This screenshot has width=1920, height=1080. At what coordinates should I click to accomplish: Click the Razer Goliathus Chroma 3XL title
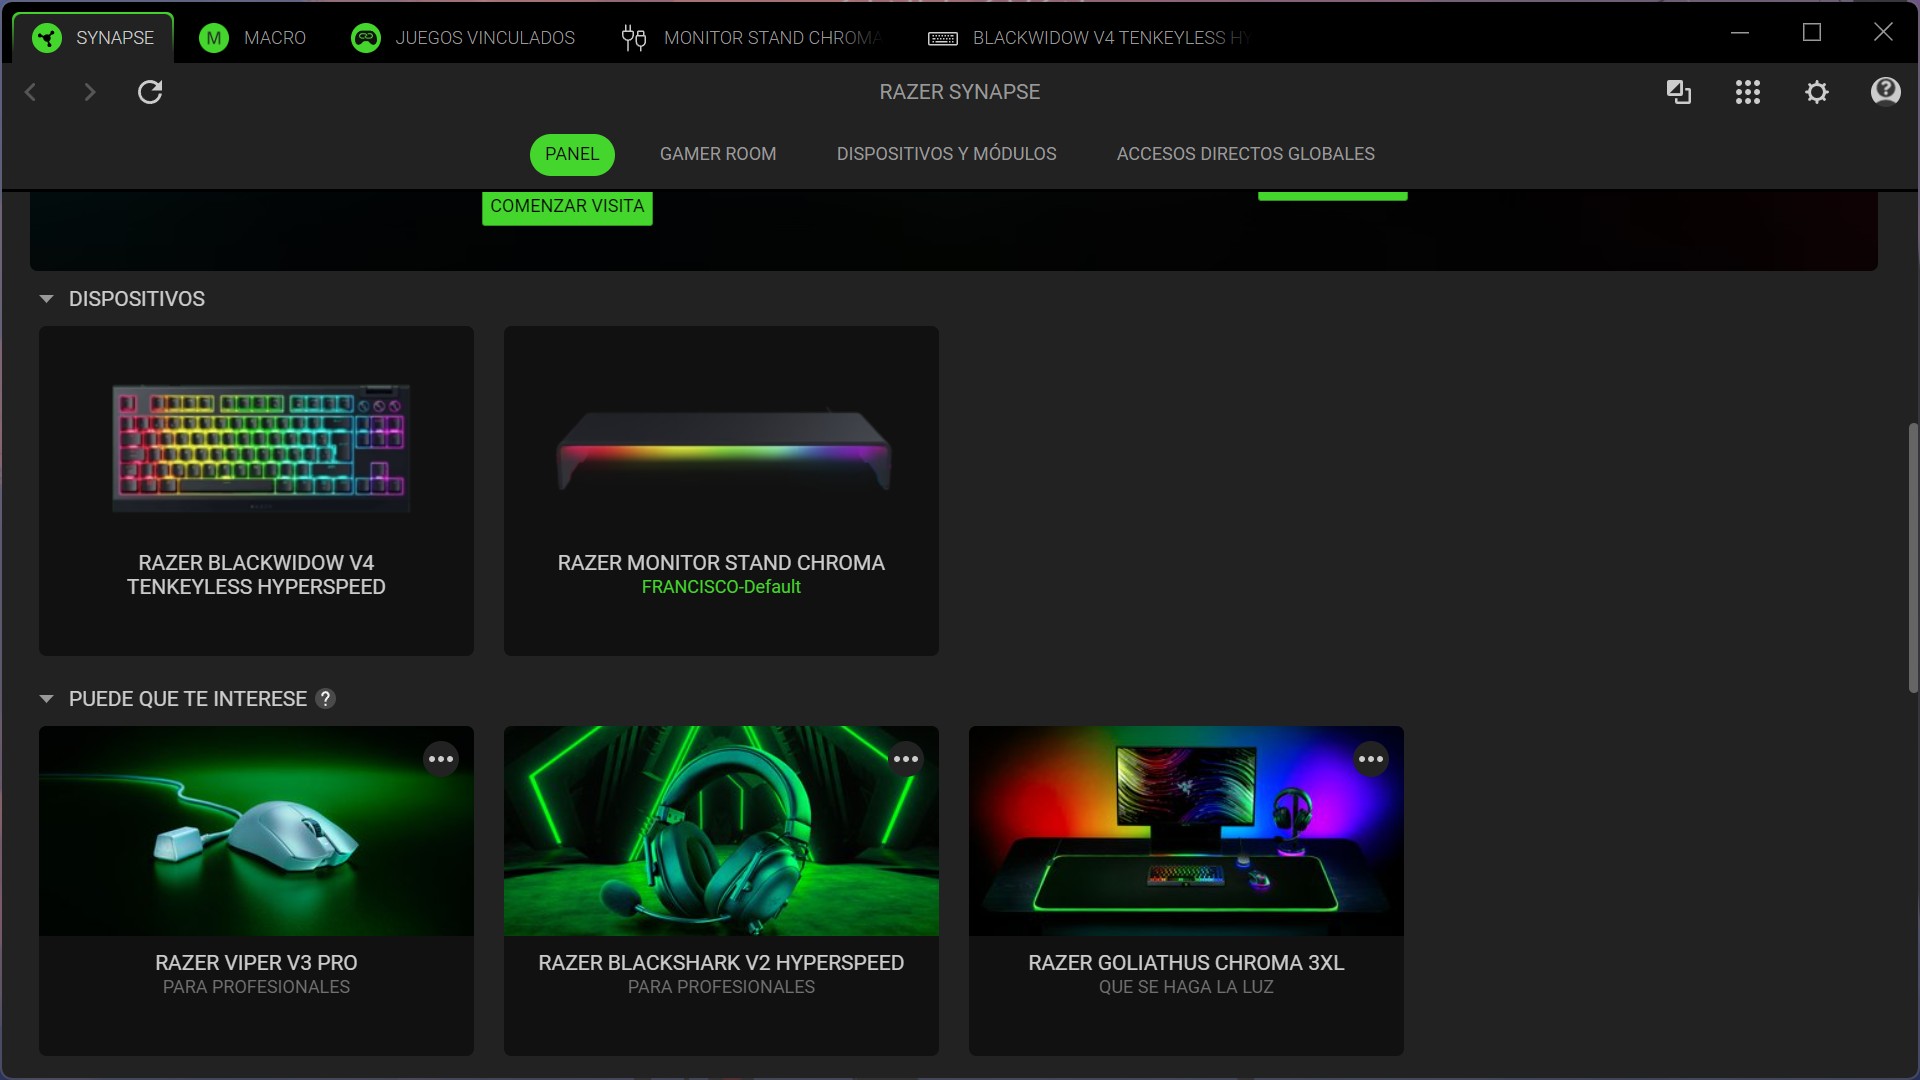click(x=1186, y=963)
